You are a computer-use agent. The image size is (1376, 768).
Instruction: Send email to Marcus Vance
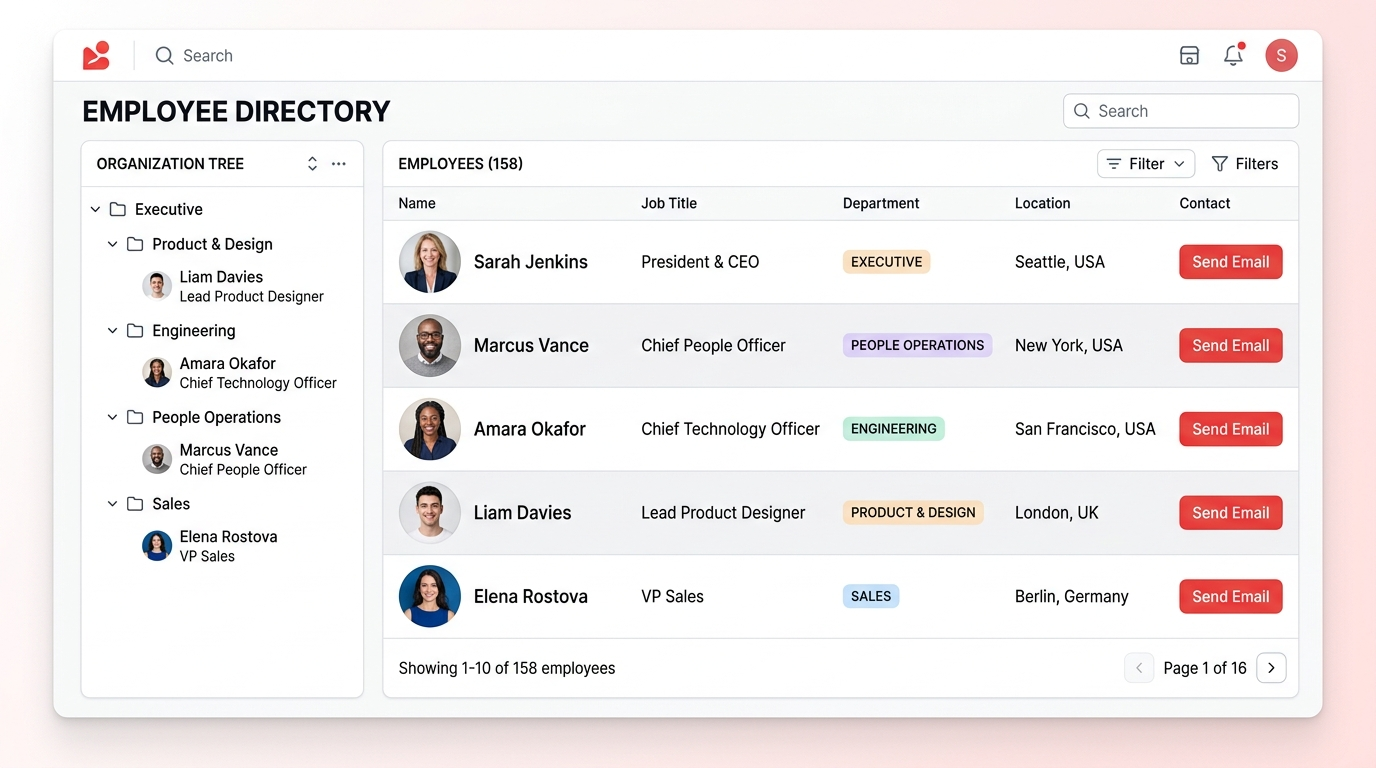(x=1231, y=346)
